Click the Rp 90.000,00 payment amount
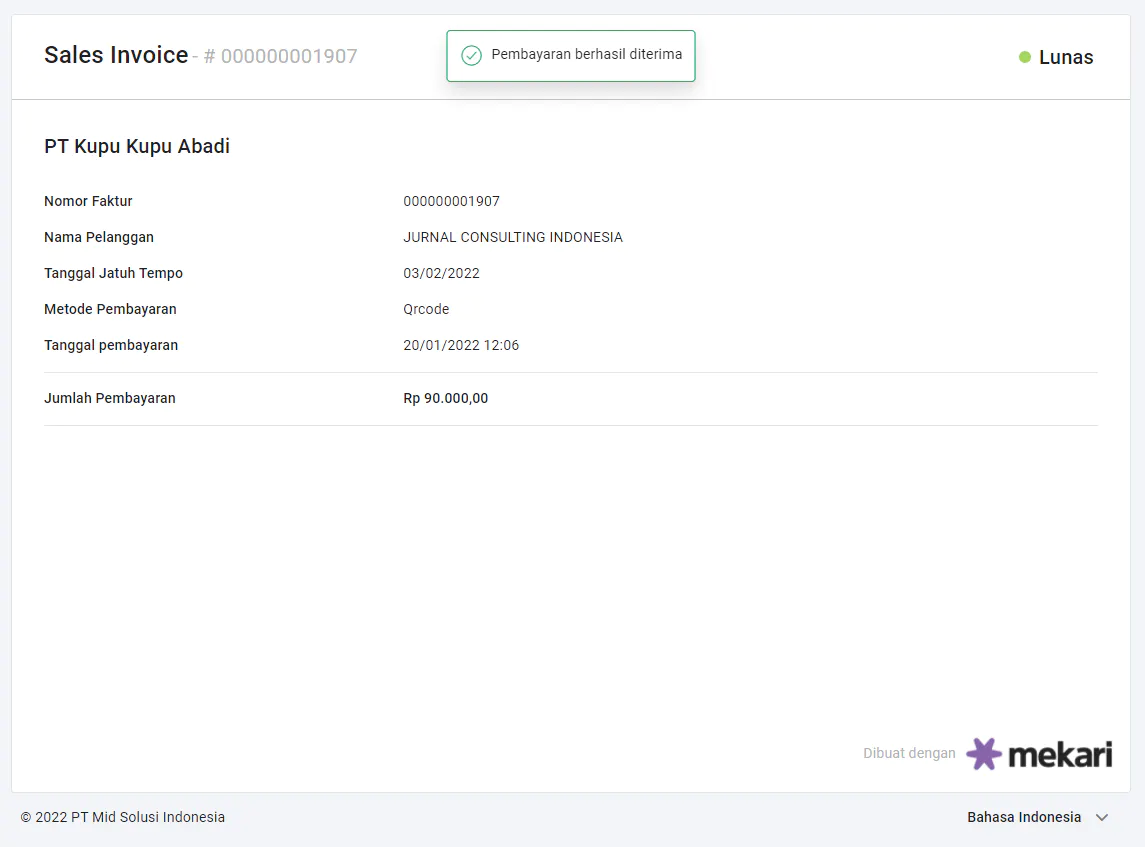Viewport: 1145px width, 847px height. 446,398
